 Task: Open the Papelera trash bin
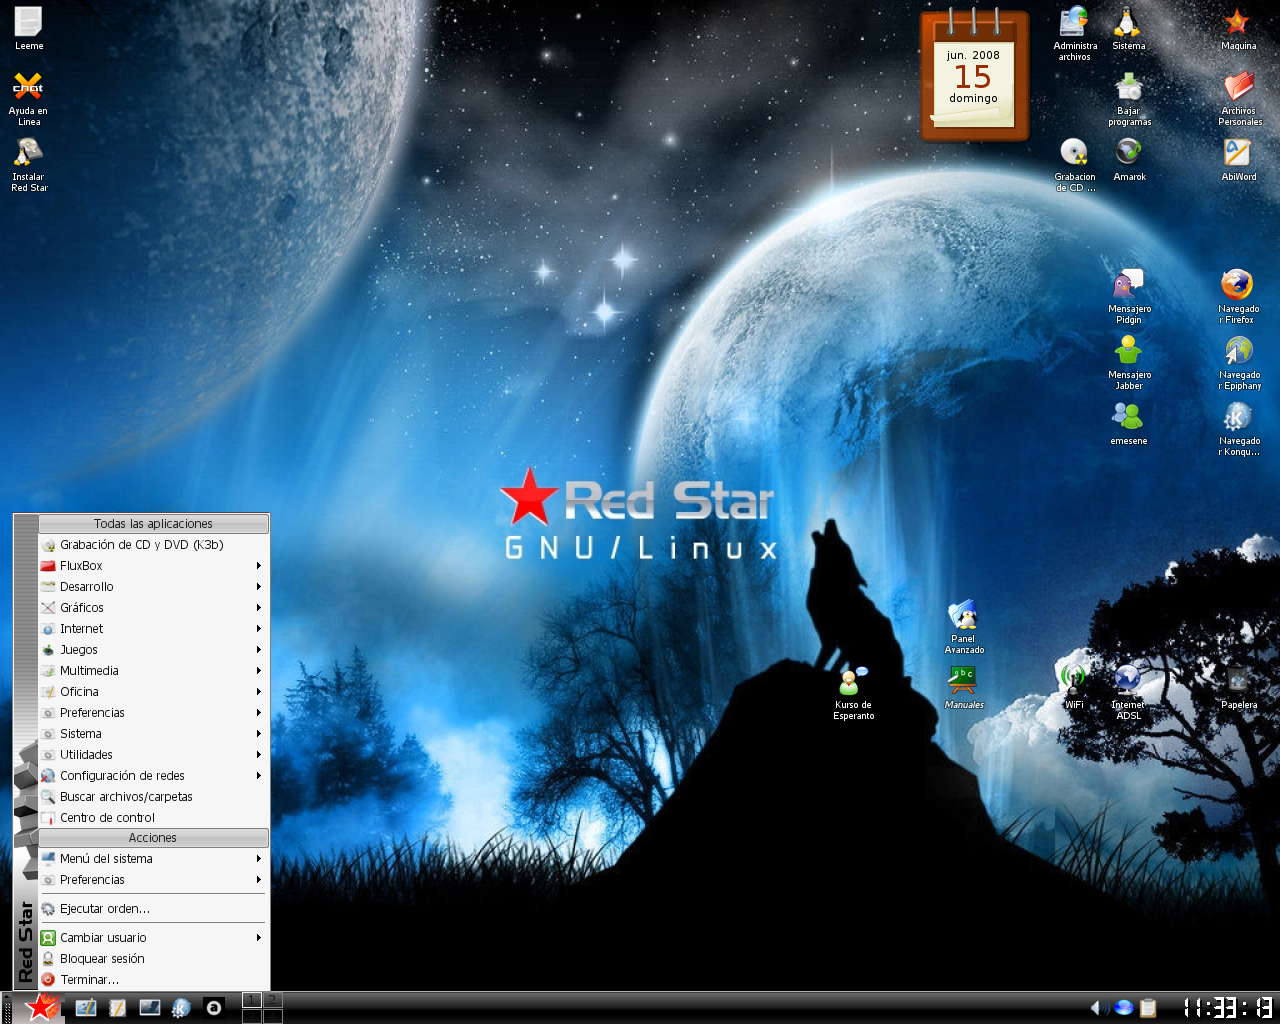1238,687
